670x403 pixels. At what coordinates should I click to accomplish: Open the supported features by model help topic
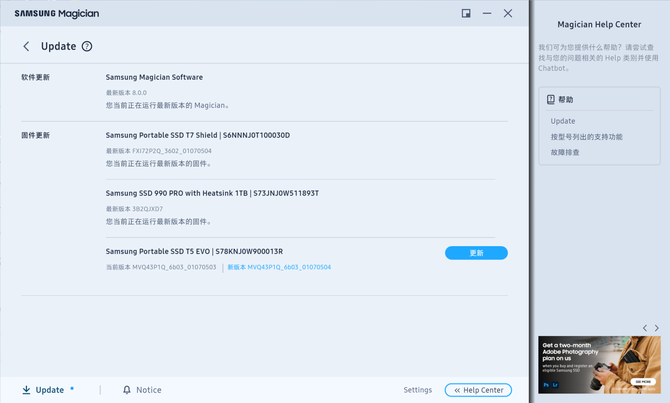[x=586, y=137]
